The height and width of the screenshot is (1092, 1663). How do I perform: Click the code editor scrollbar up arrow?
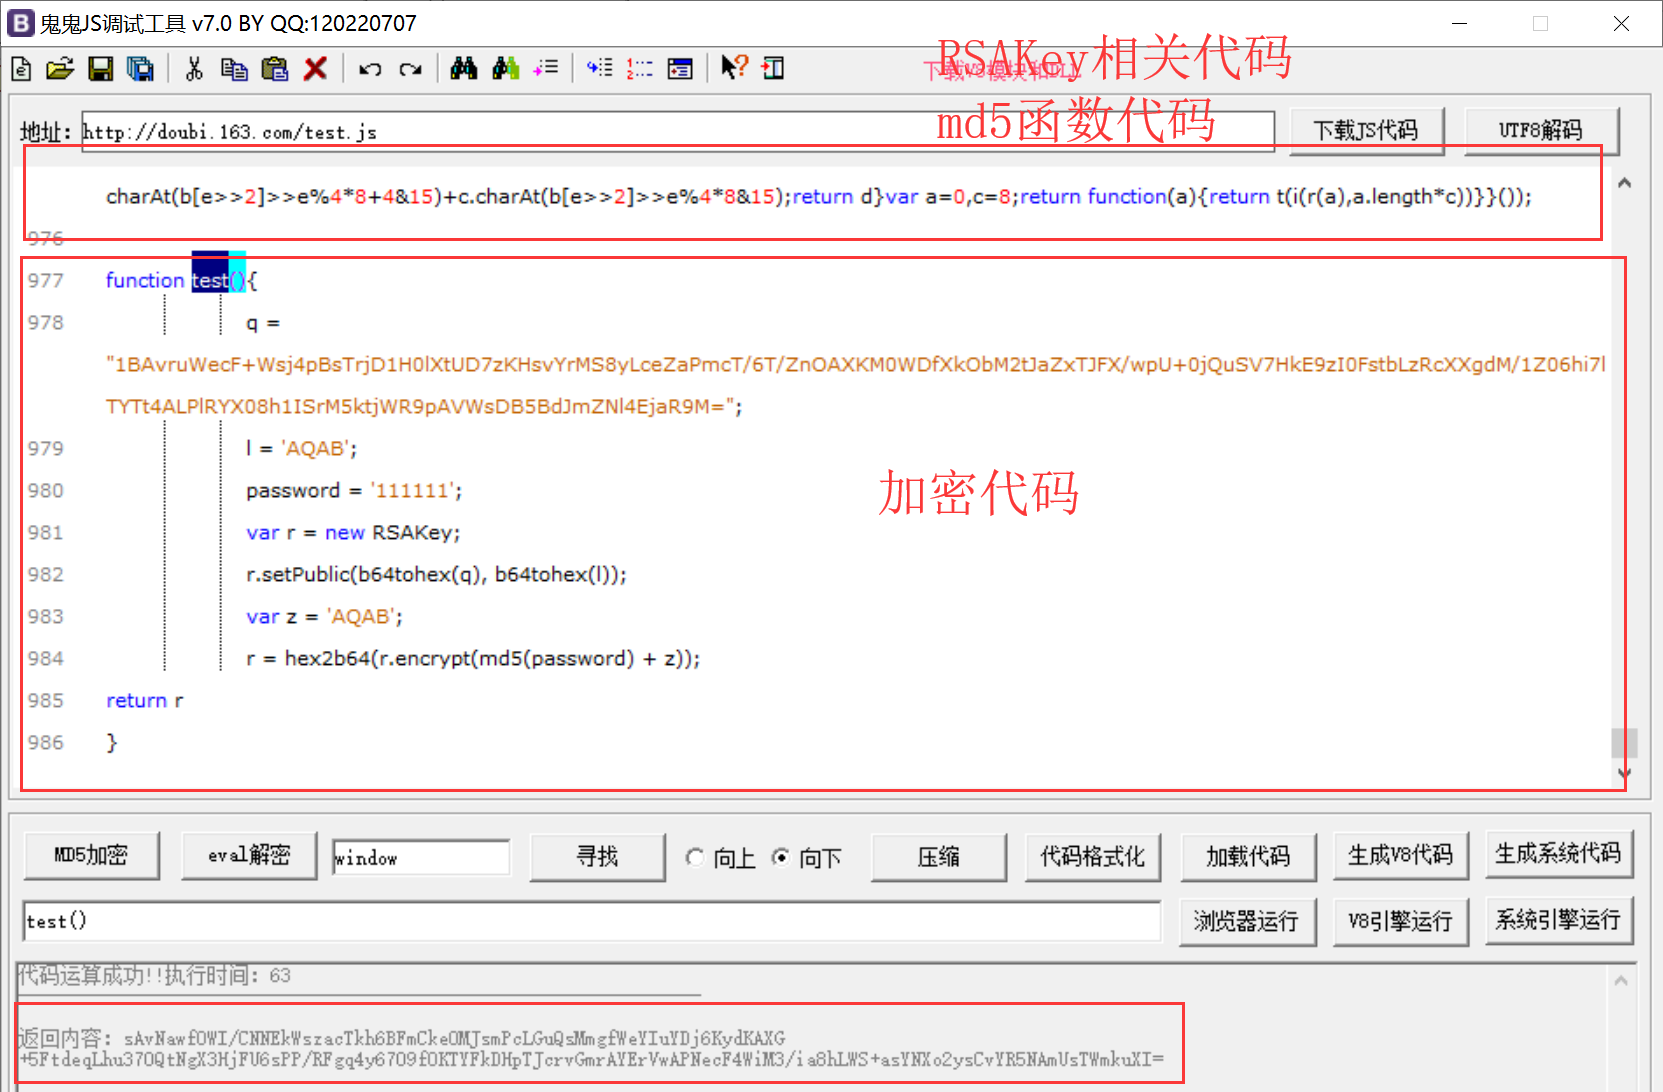[1624, 183]
